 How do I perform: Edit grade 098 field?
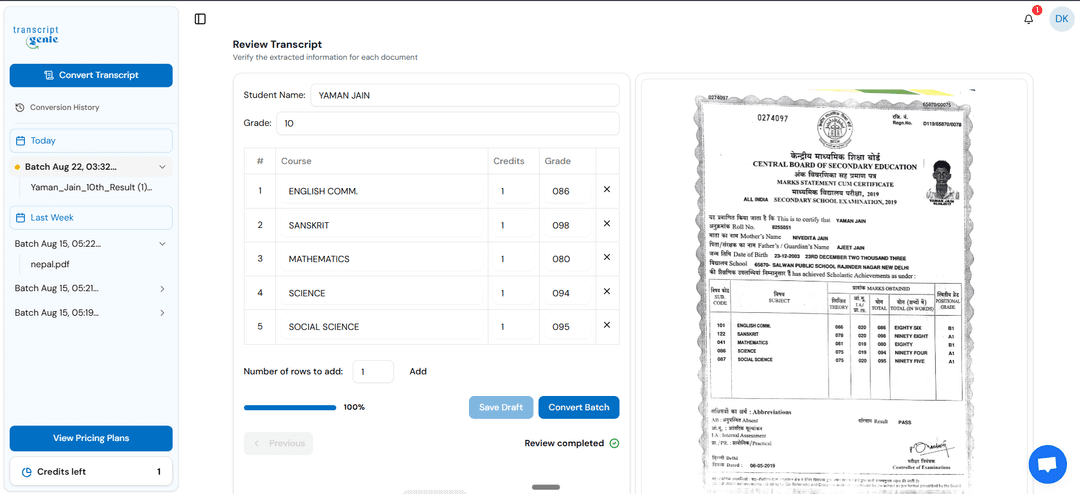[x=568, y=225]
